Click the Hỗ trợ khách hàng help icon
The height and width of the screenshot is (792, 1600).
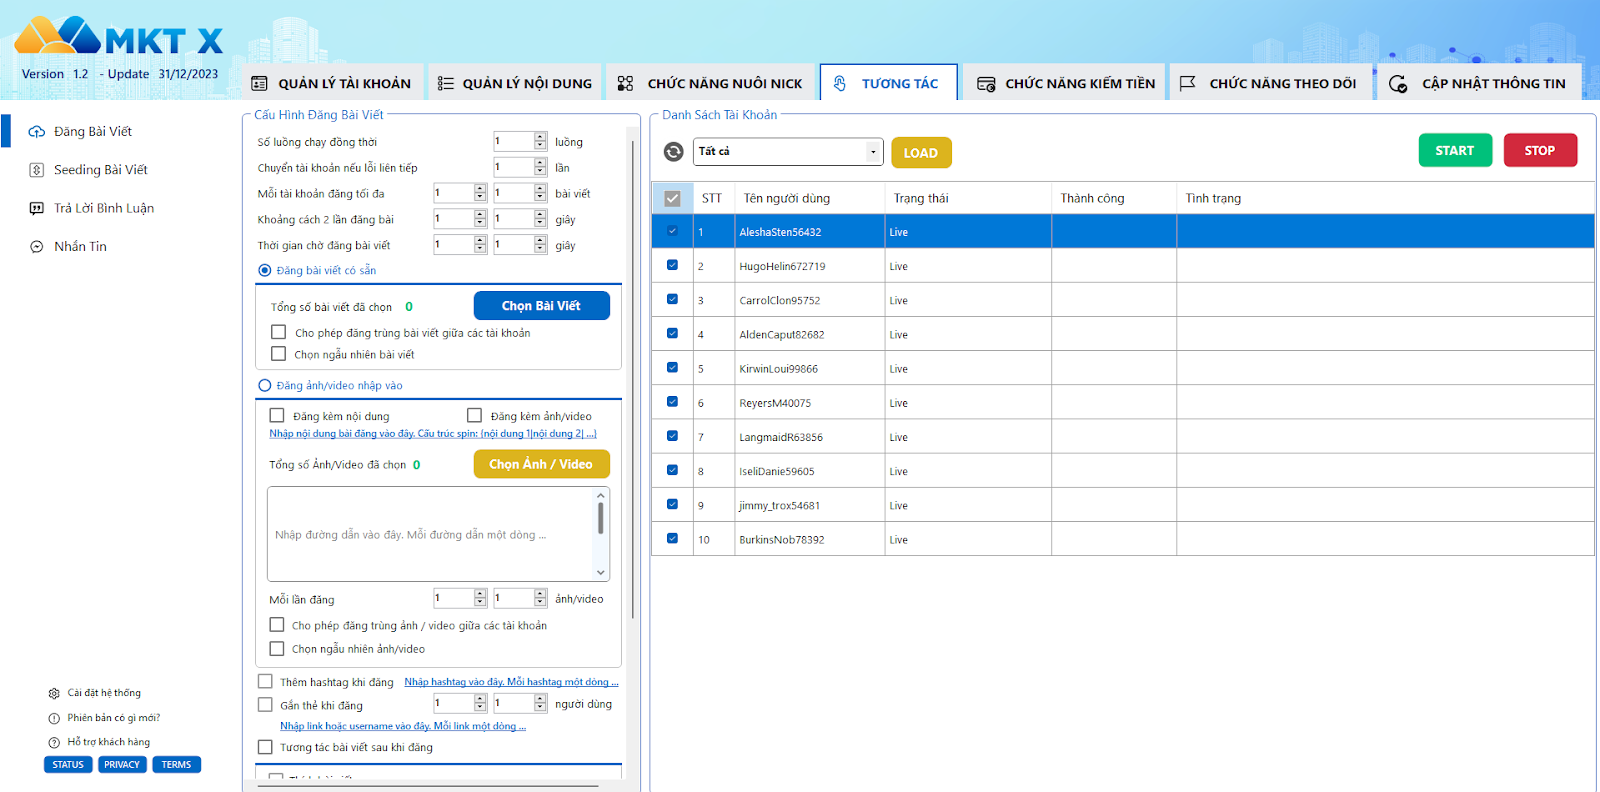tap(54, 742)
